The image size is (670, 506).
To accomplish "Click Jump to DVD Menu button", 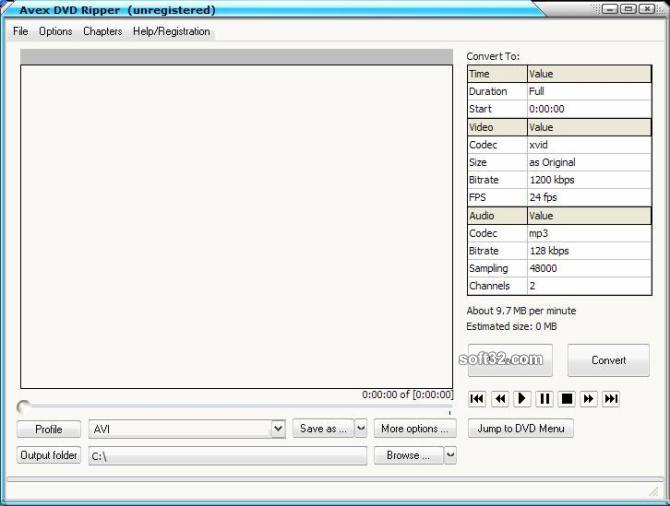I will pyautogui.click(x=521, y=428).
